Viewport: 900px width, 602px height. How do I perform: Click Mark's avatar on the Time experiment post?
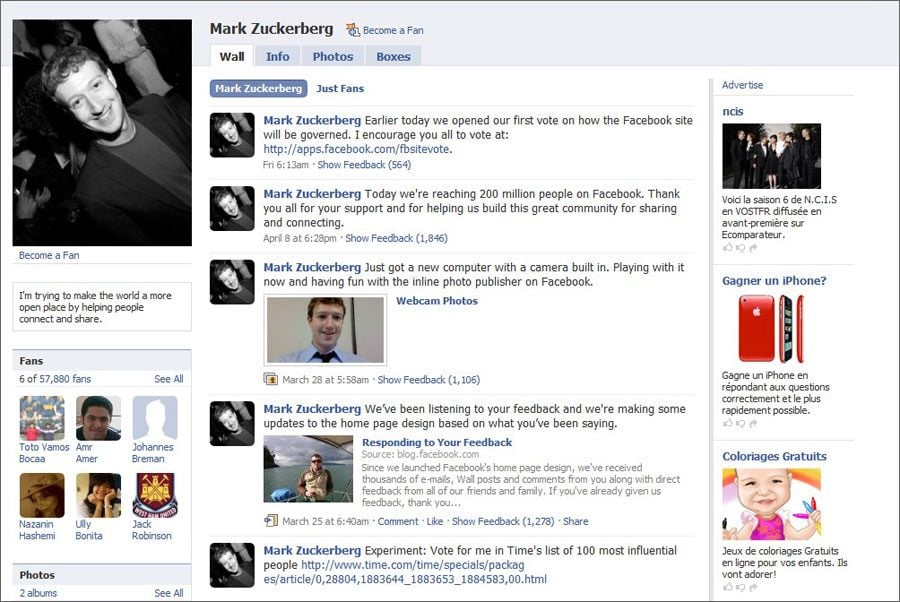point(232,565)
